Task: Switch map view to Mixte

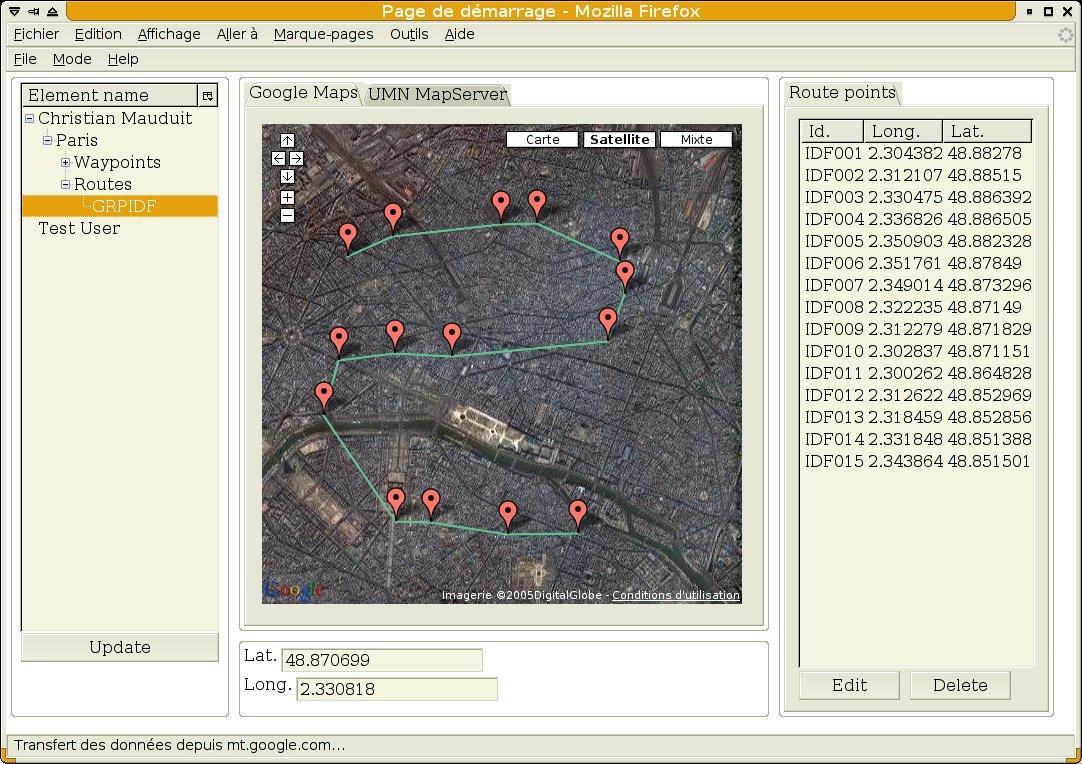Action: tap(696, 140)
